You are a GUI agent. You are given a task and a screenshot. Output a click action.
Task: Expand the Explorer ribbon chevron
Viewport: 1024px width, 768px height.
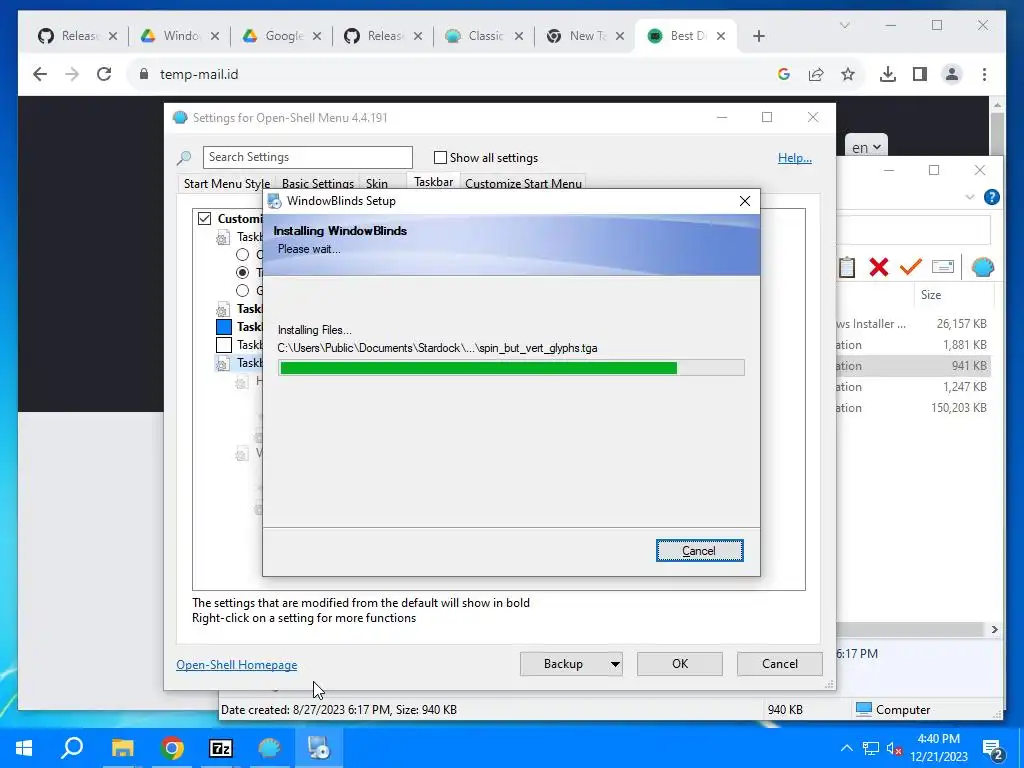[969, 197]
